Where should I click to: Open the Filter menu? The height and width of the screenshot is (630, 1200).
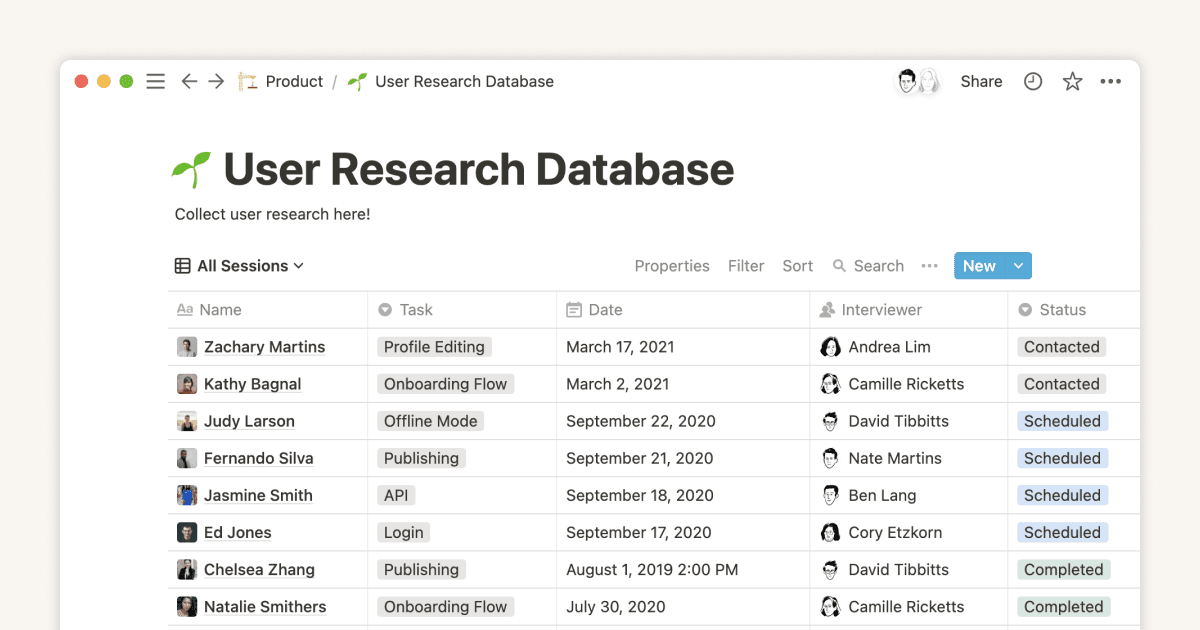pos(746,265)
